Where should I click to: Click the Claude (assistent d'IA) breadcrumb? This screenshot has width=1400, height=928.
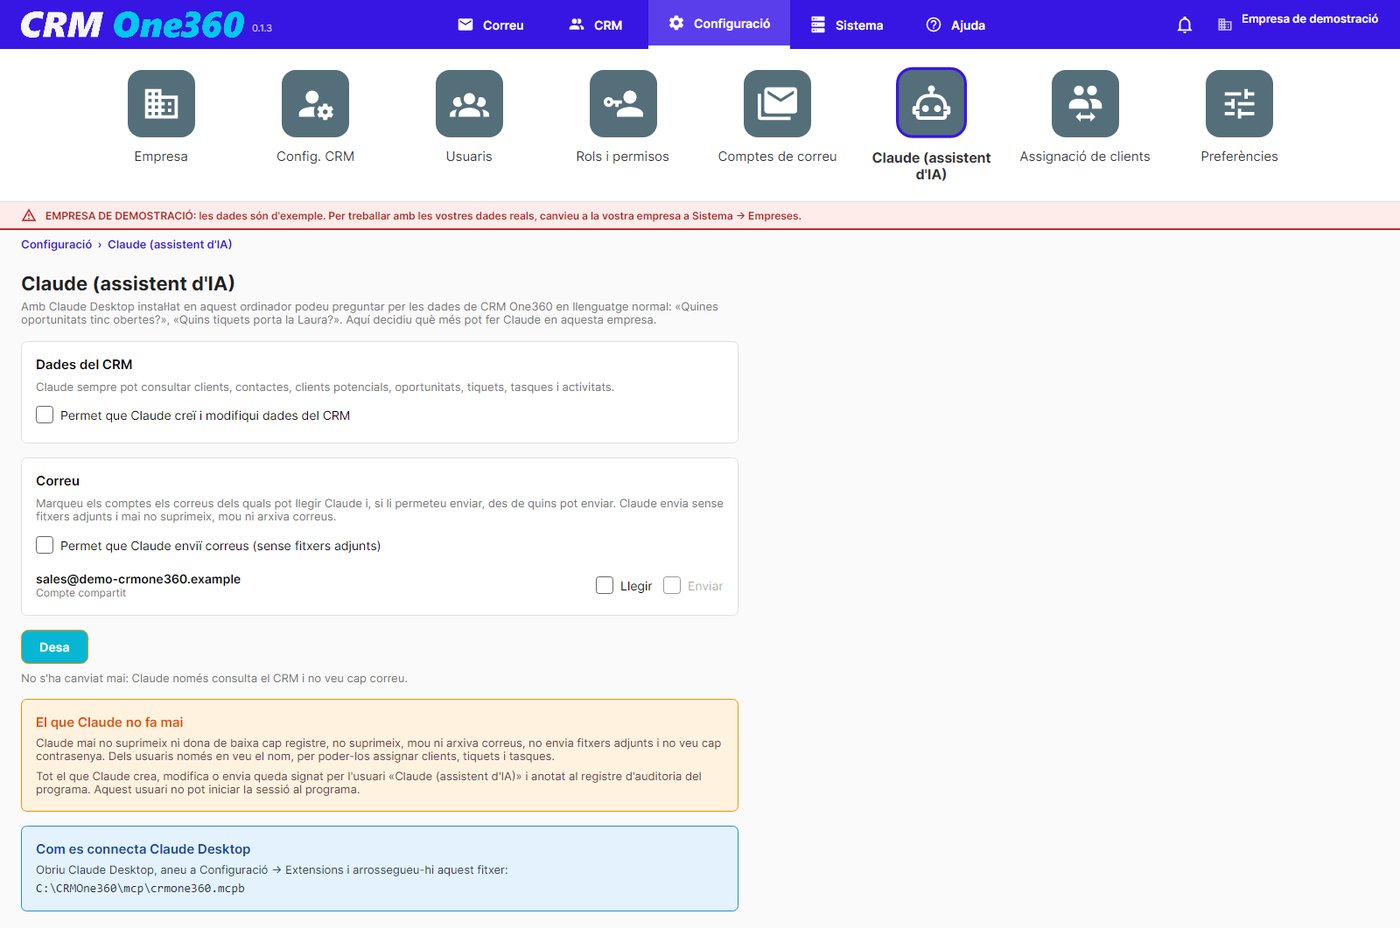tap(170, 245)
